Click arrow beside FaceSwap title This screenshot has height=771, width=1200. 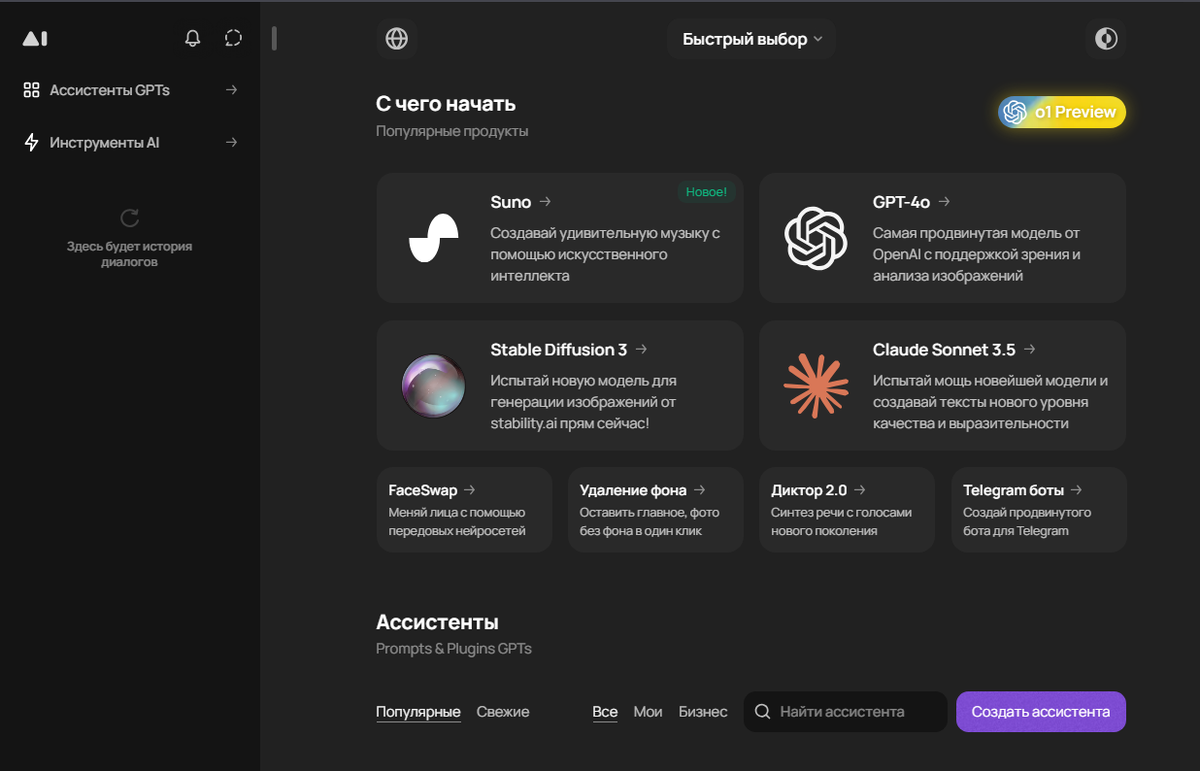(469, 490)
